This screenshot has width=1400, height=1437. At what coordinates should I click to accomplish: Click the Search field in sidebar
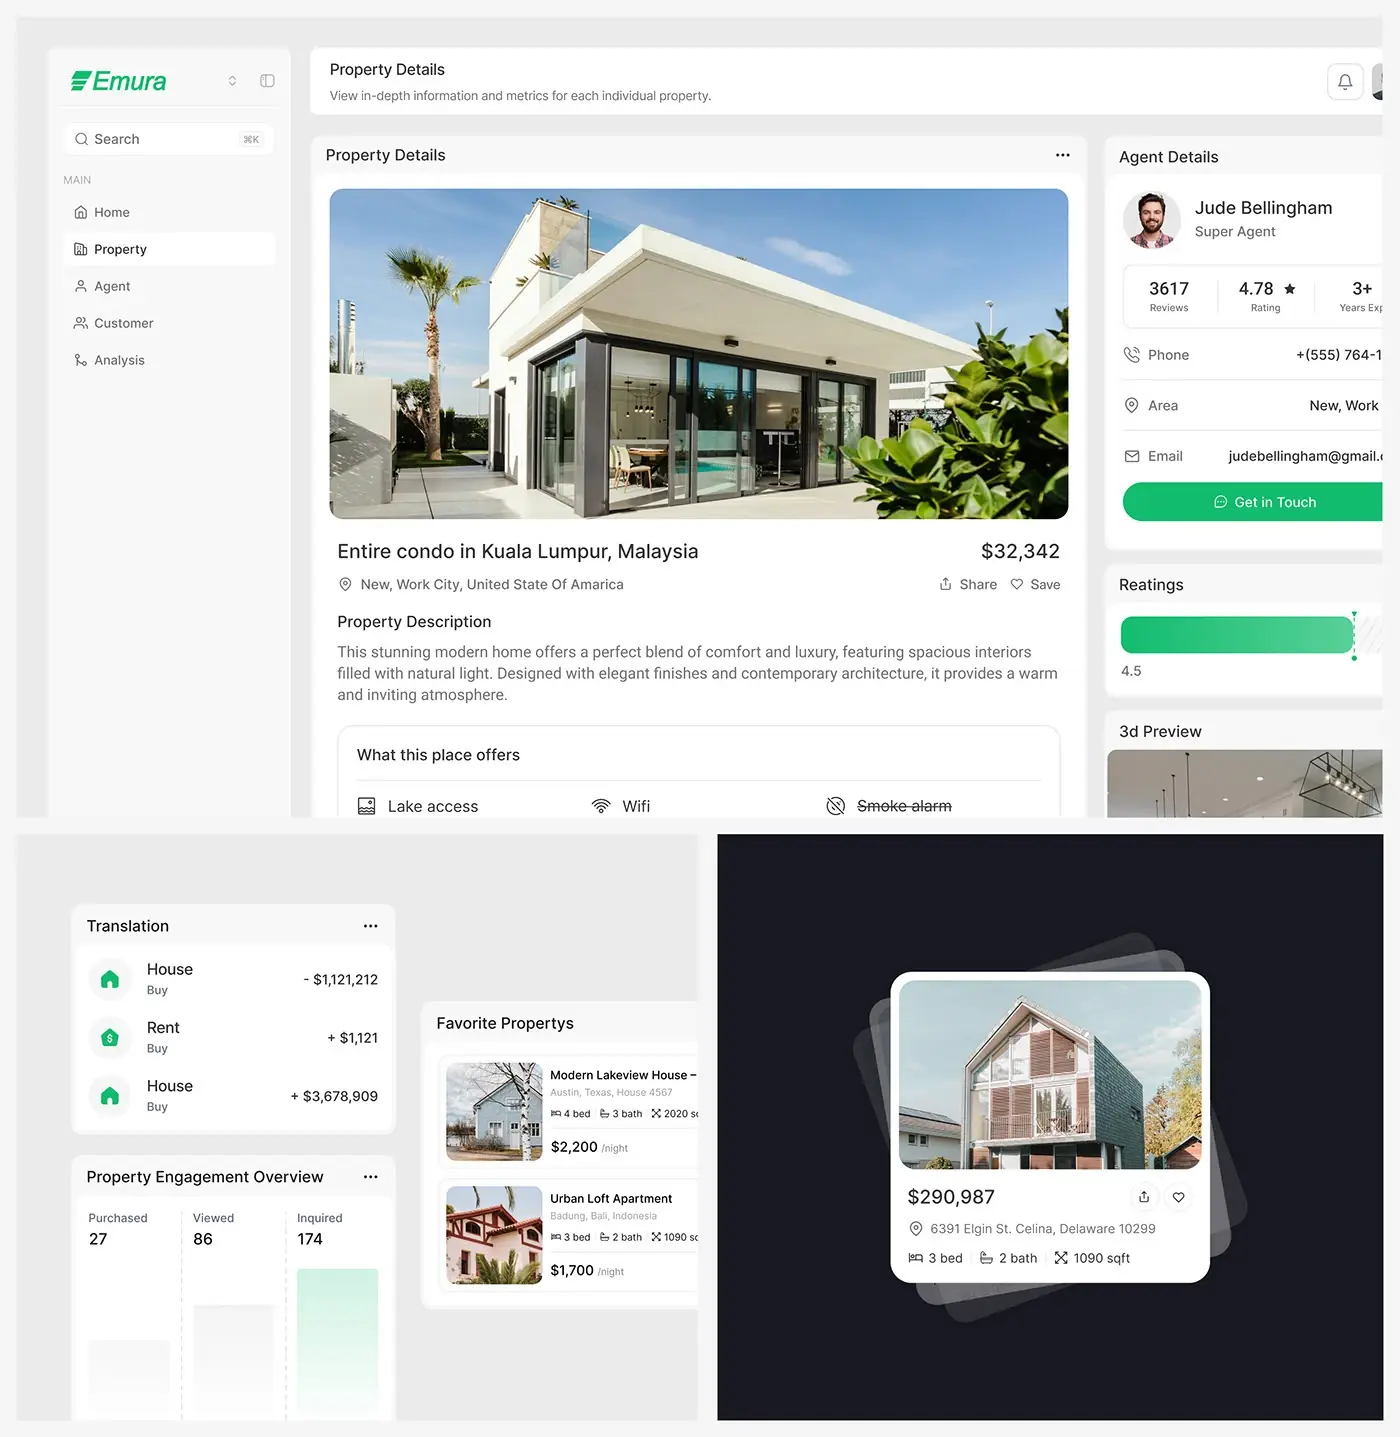point(168,139)
